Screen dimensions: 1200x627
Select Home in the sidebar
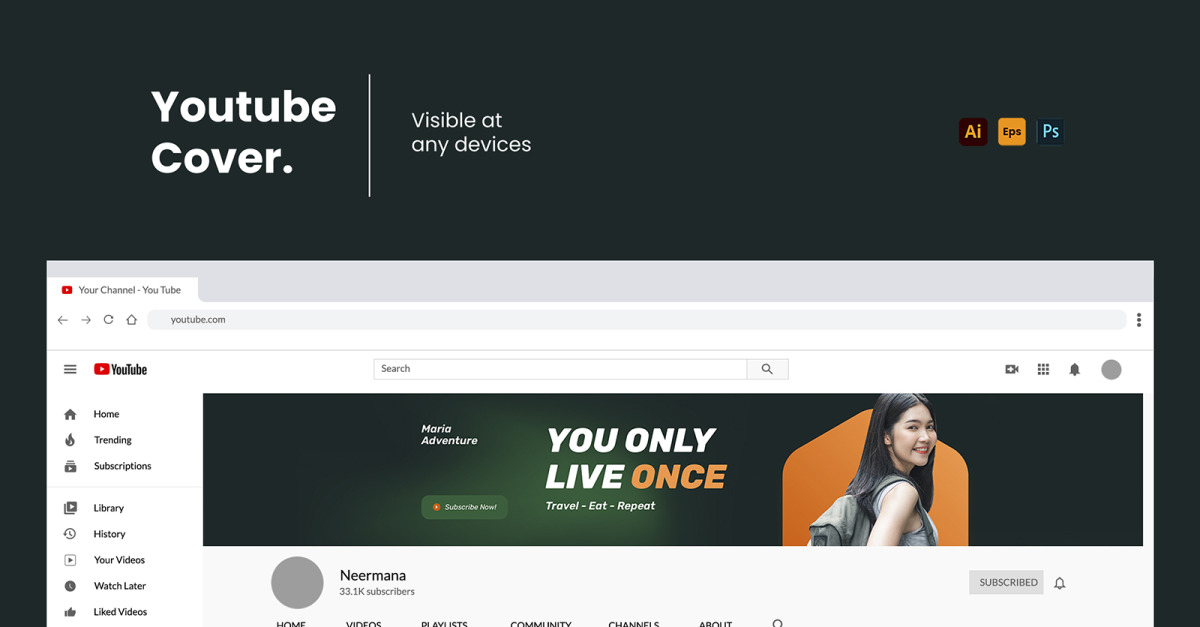tap(106, 413)
